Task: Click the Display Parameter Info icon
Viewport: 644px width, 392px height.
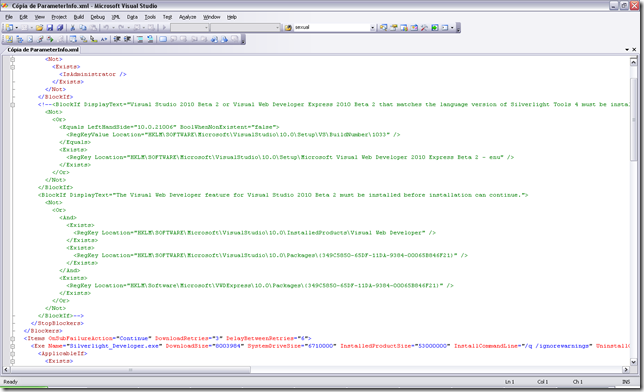Action: (x=83, y=39)
